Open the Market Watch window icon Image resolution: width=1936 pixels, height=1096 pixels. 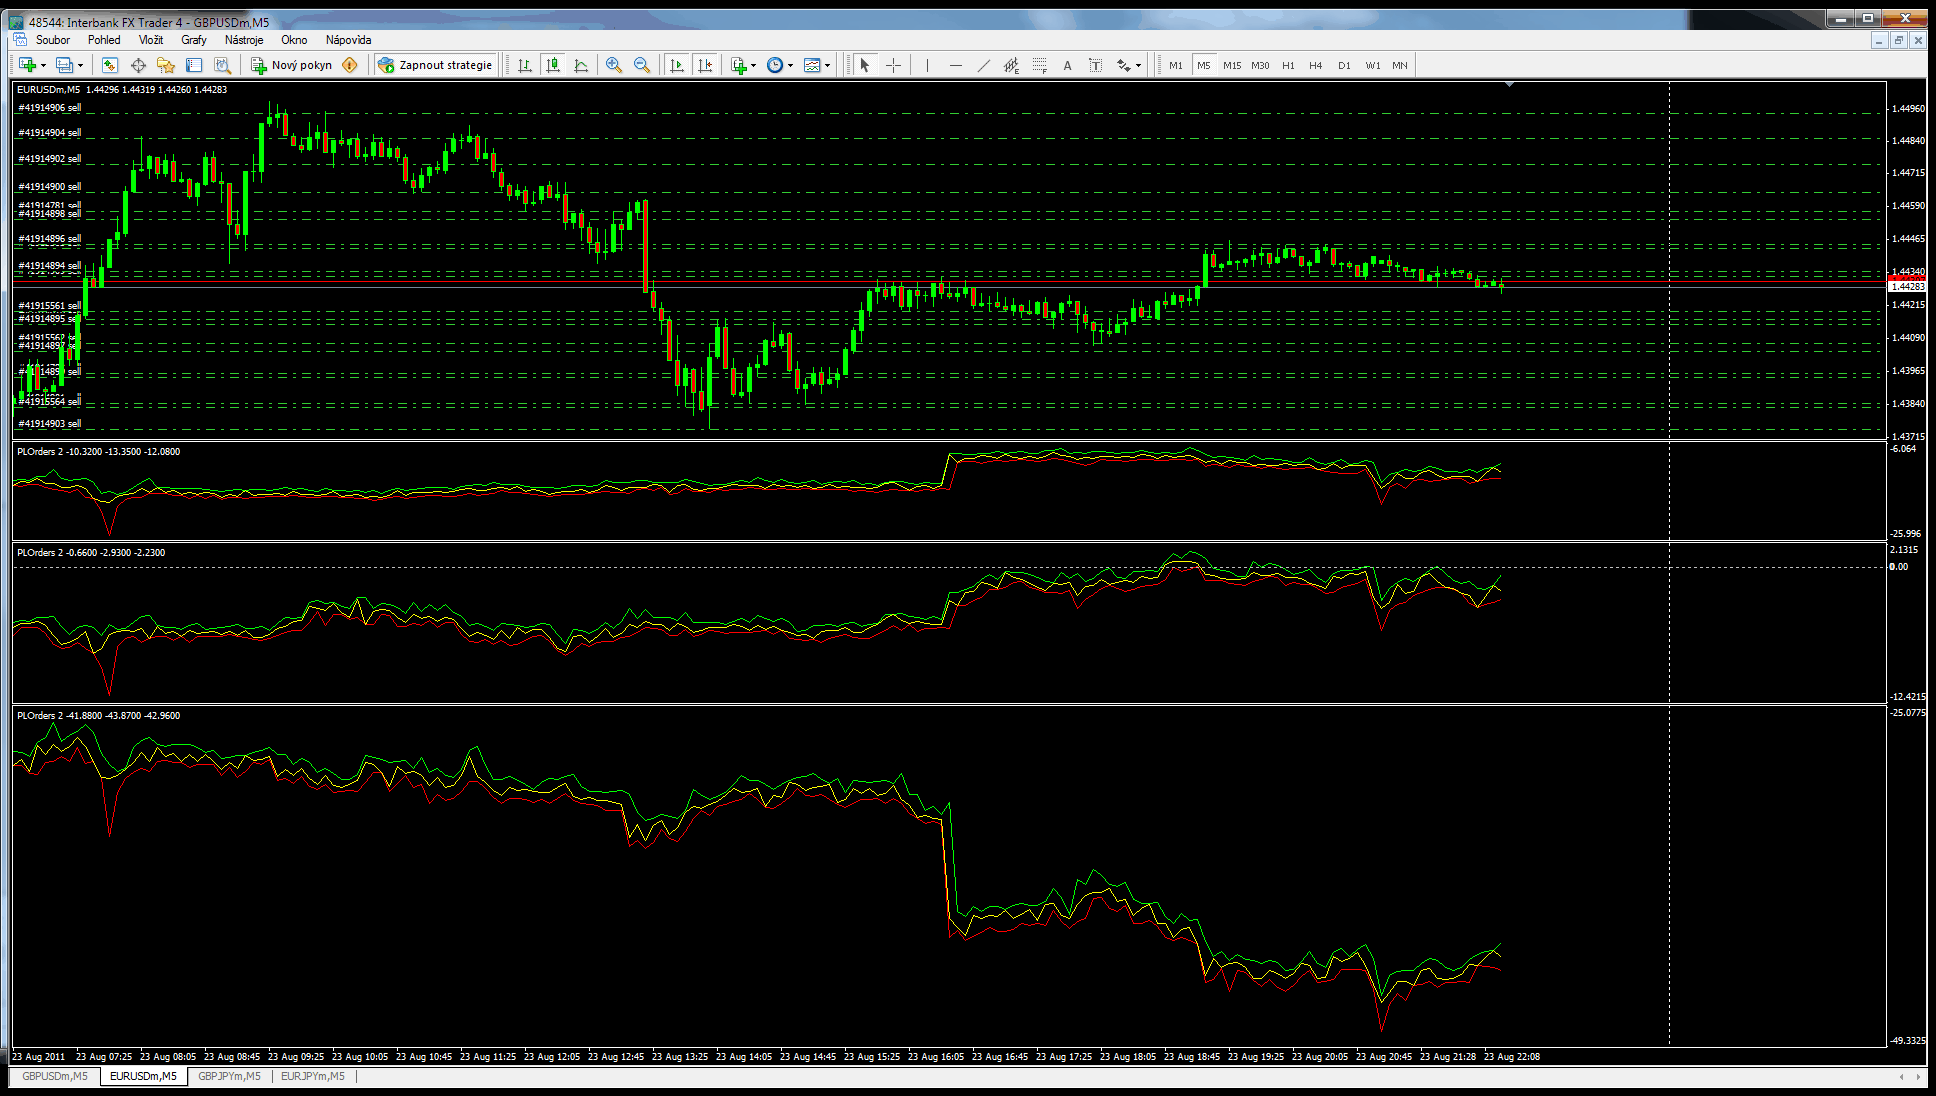coord(110,65)
